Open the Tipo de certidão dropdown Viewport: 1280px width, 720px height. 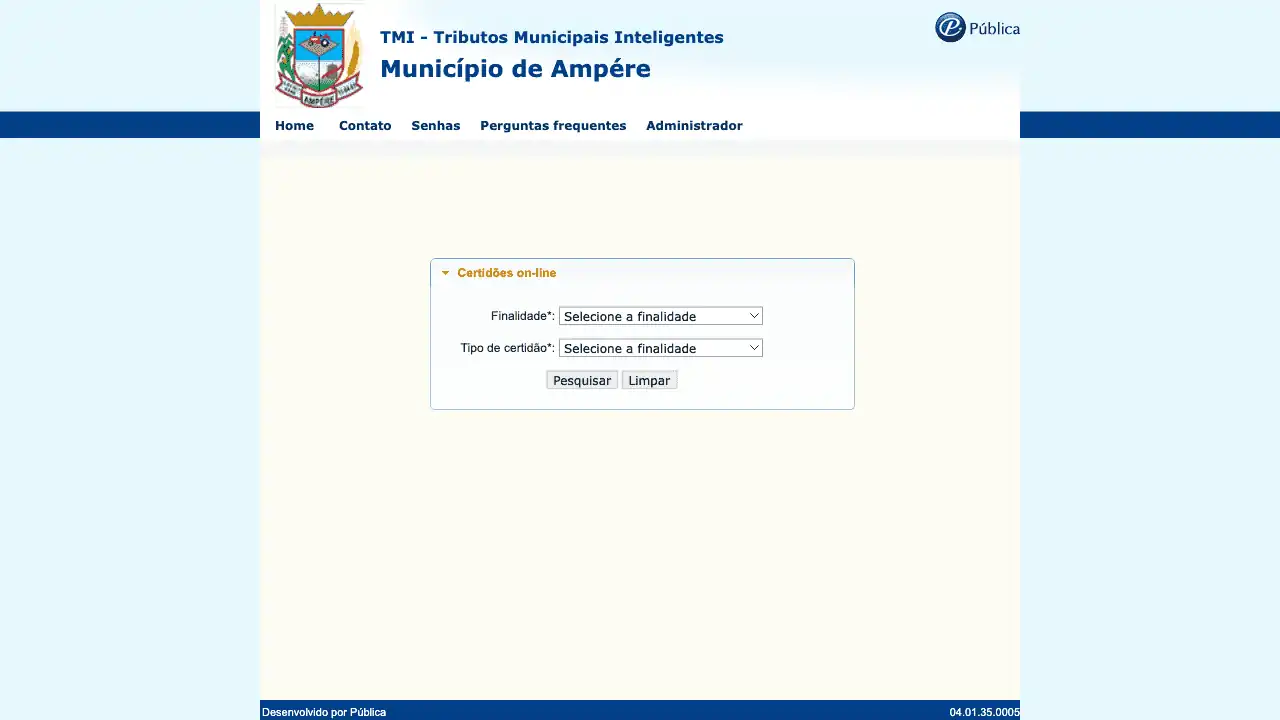click(x=660, y=348)
